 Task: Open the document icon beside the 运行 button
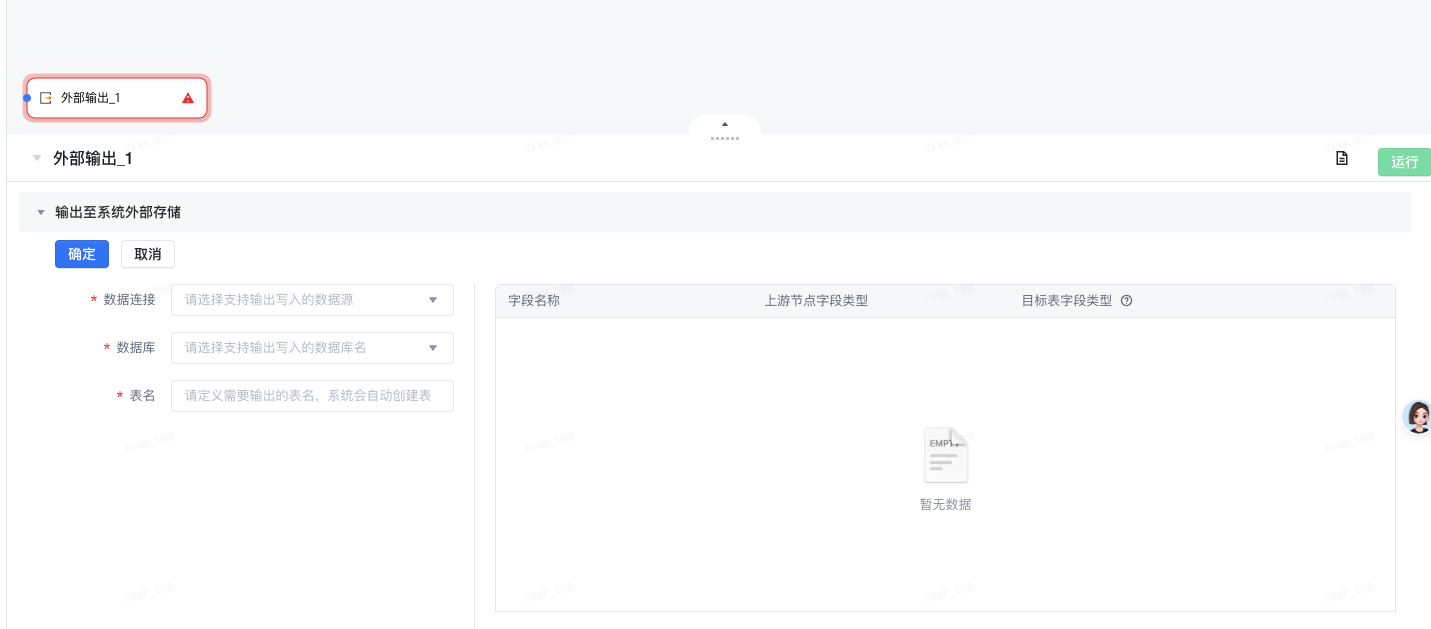point(1342,158)
